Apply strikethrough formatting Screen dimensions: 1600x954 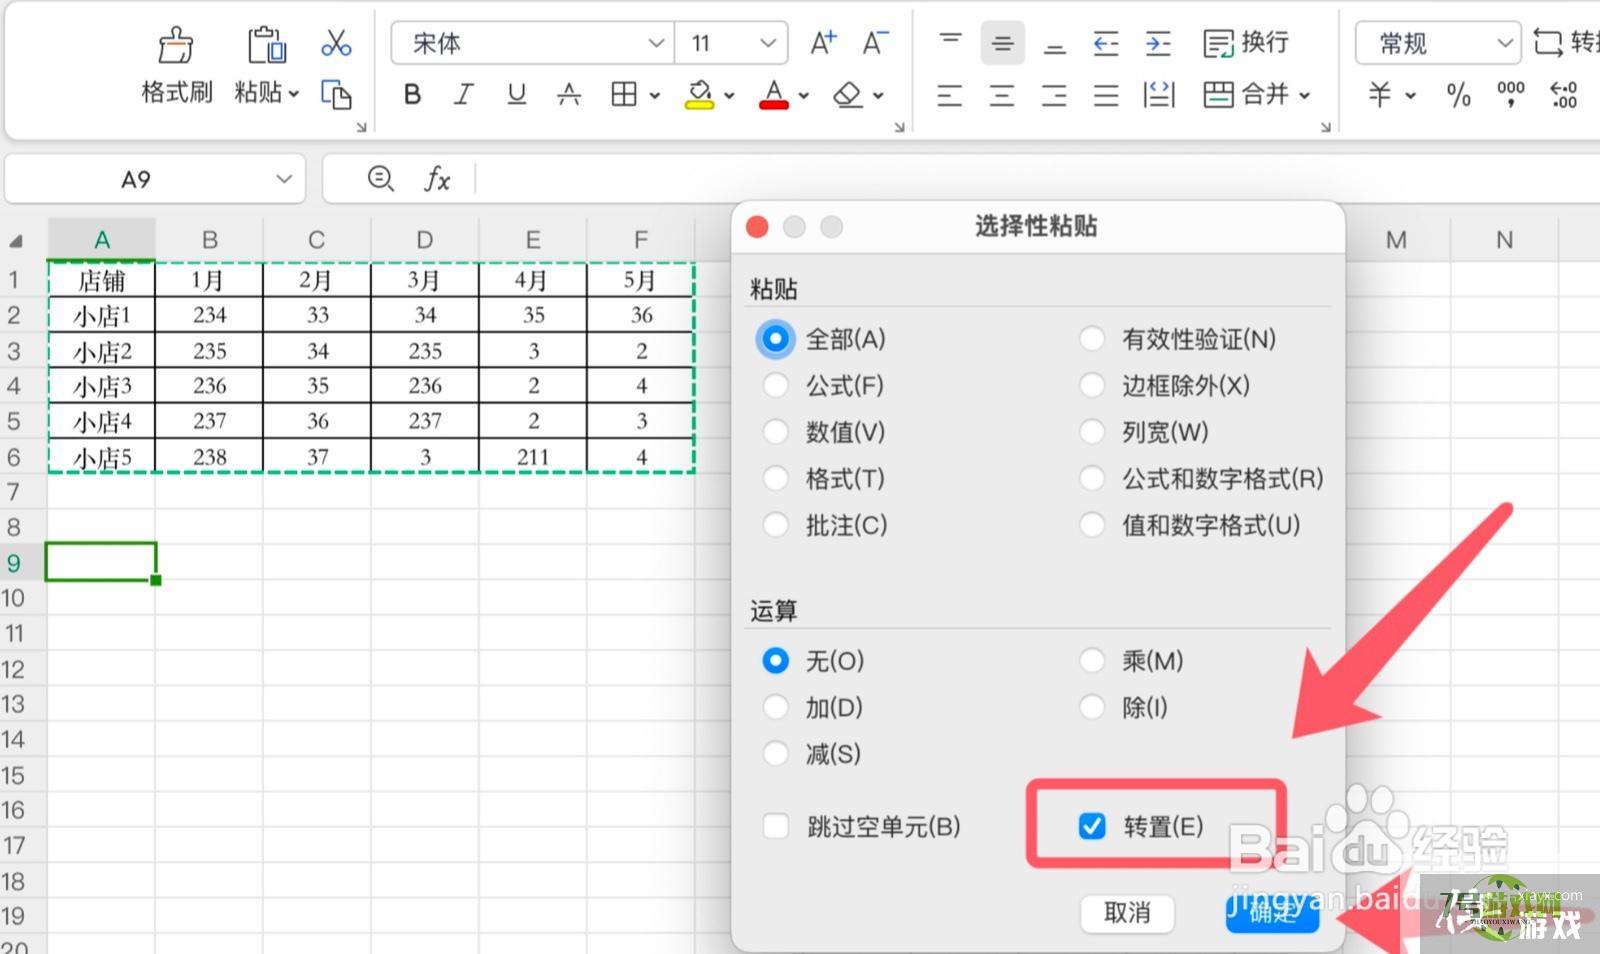click(569, 94)
